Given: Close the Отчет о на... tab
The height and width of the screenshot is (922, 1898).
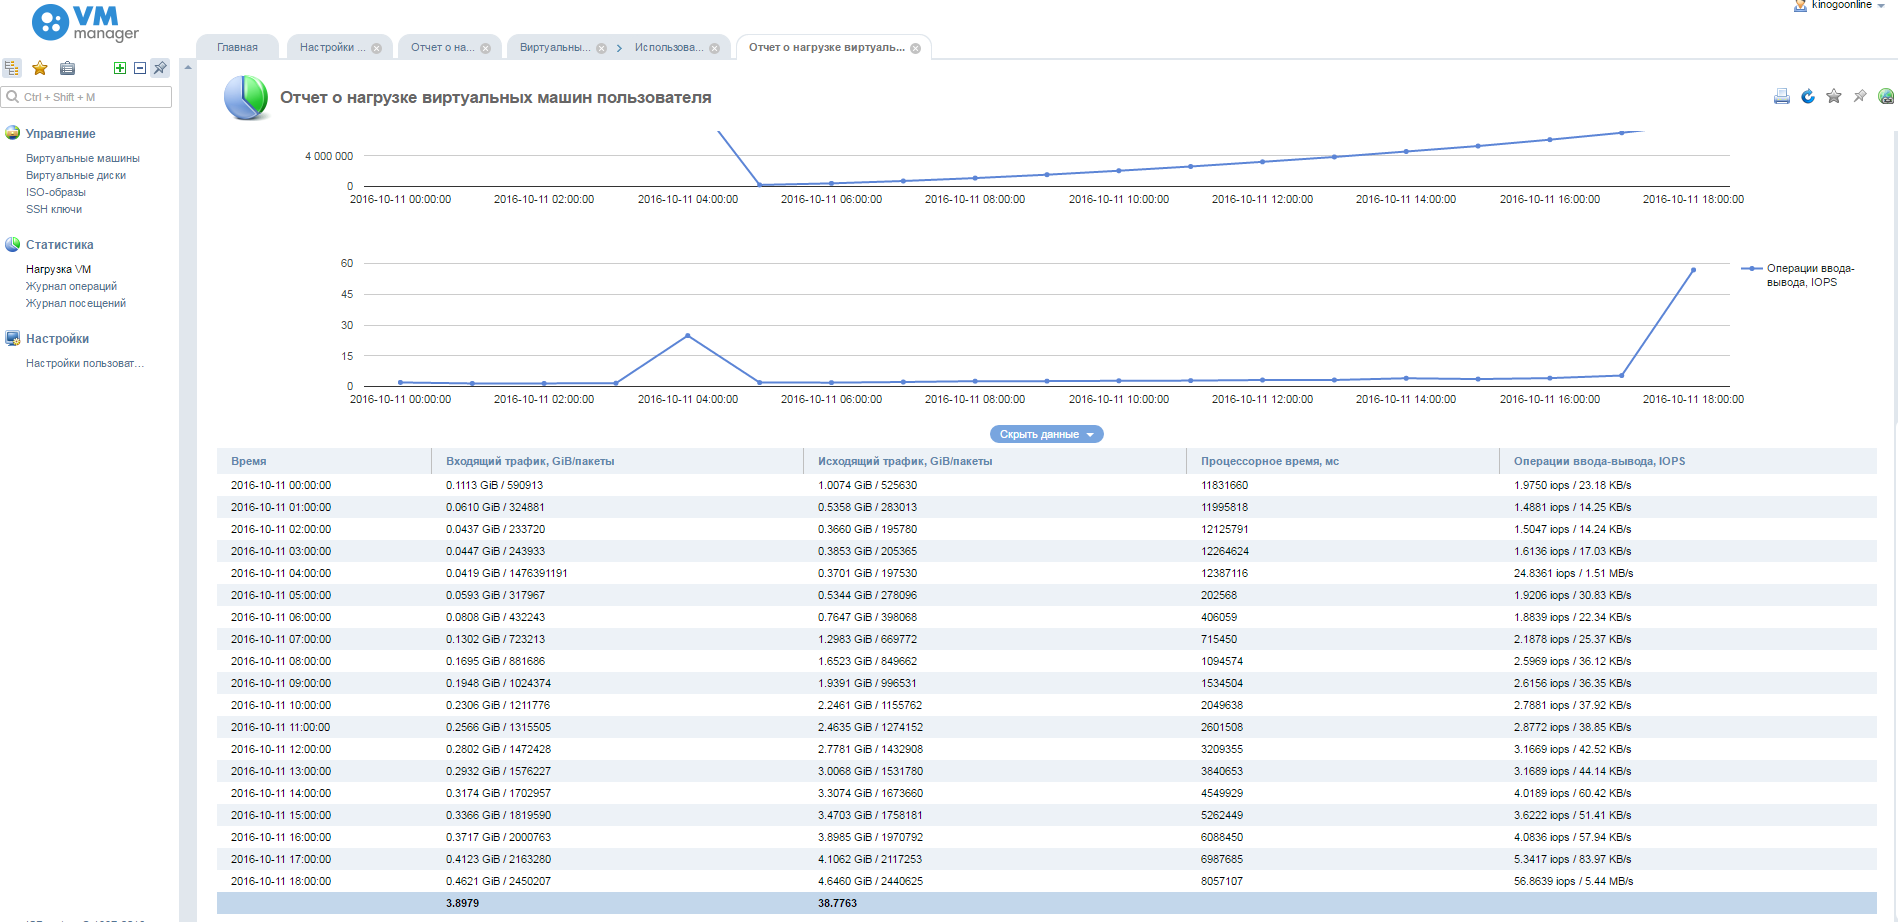Looking at the screenshot, I should coord(485,48).
